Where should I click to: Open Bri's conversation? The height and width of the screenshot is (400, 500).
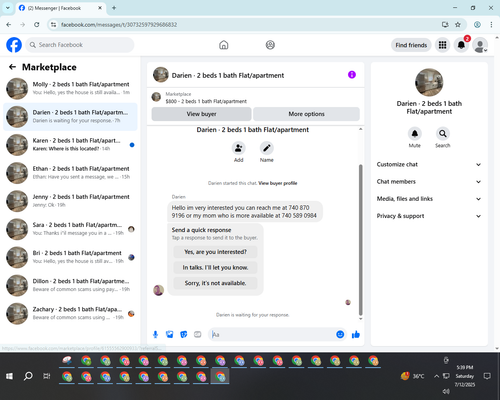click(x=70, y=257)
